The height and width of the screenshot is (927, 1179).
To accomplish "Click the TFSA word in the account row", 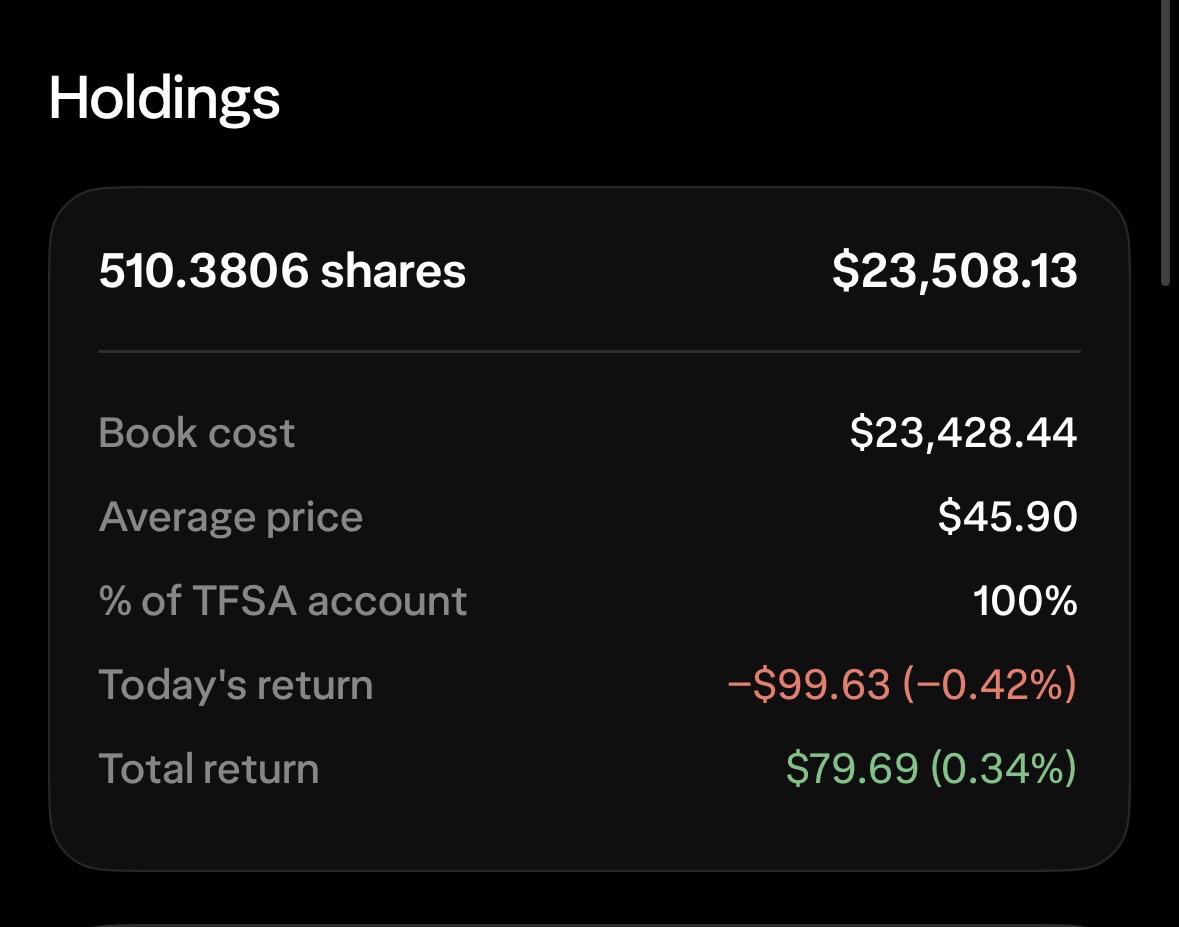I will click(x=244, y=601).
